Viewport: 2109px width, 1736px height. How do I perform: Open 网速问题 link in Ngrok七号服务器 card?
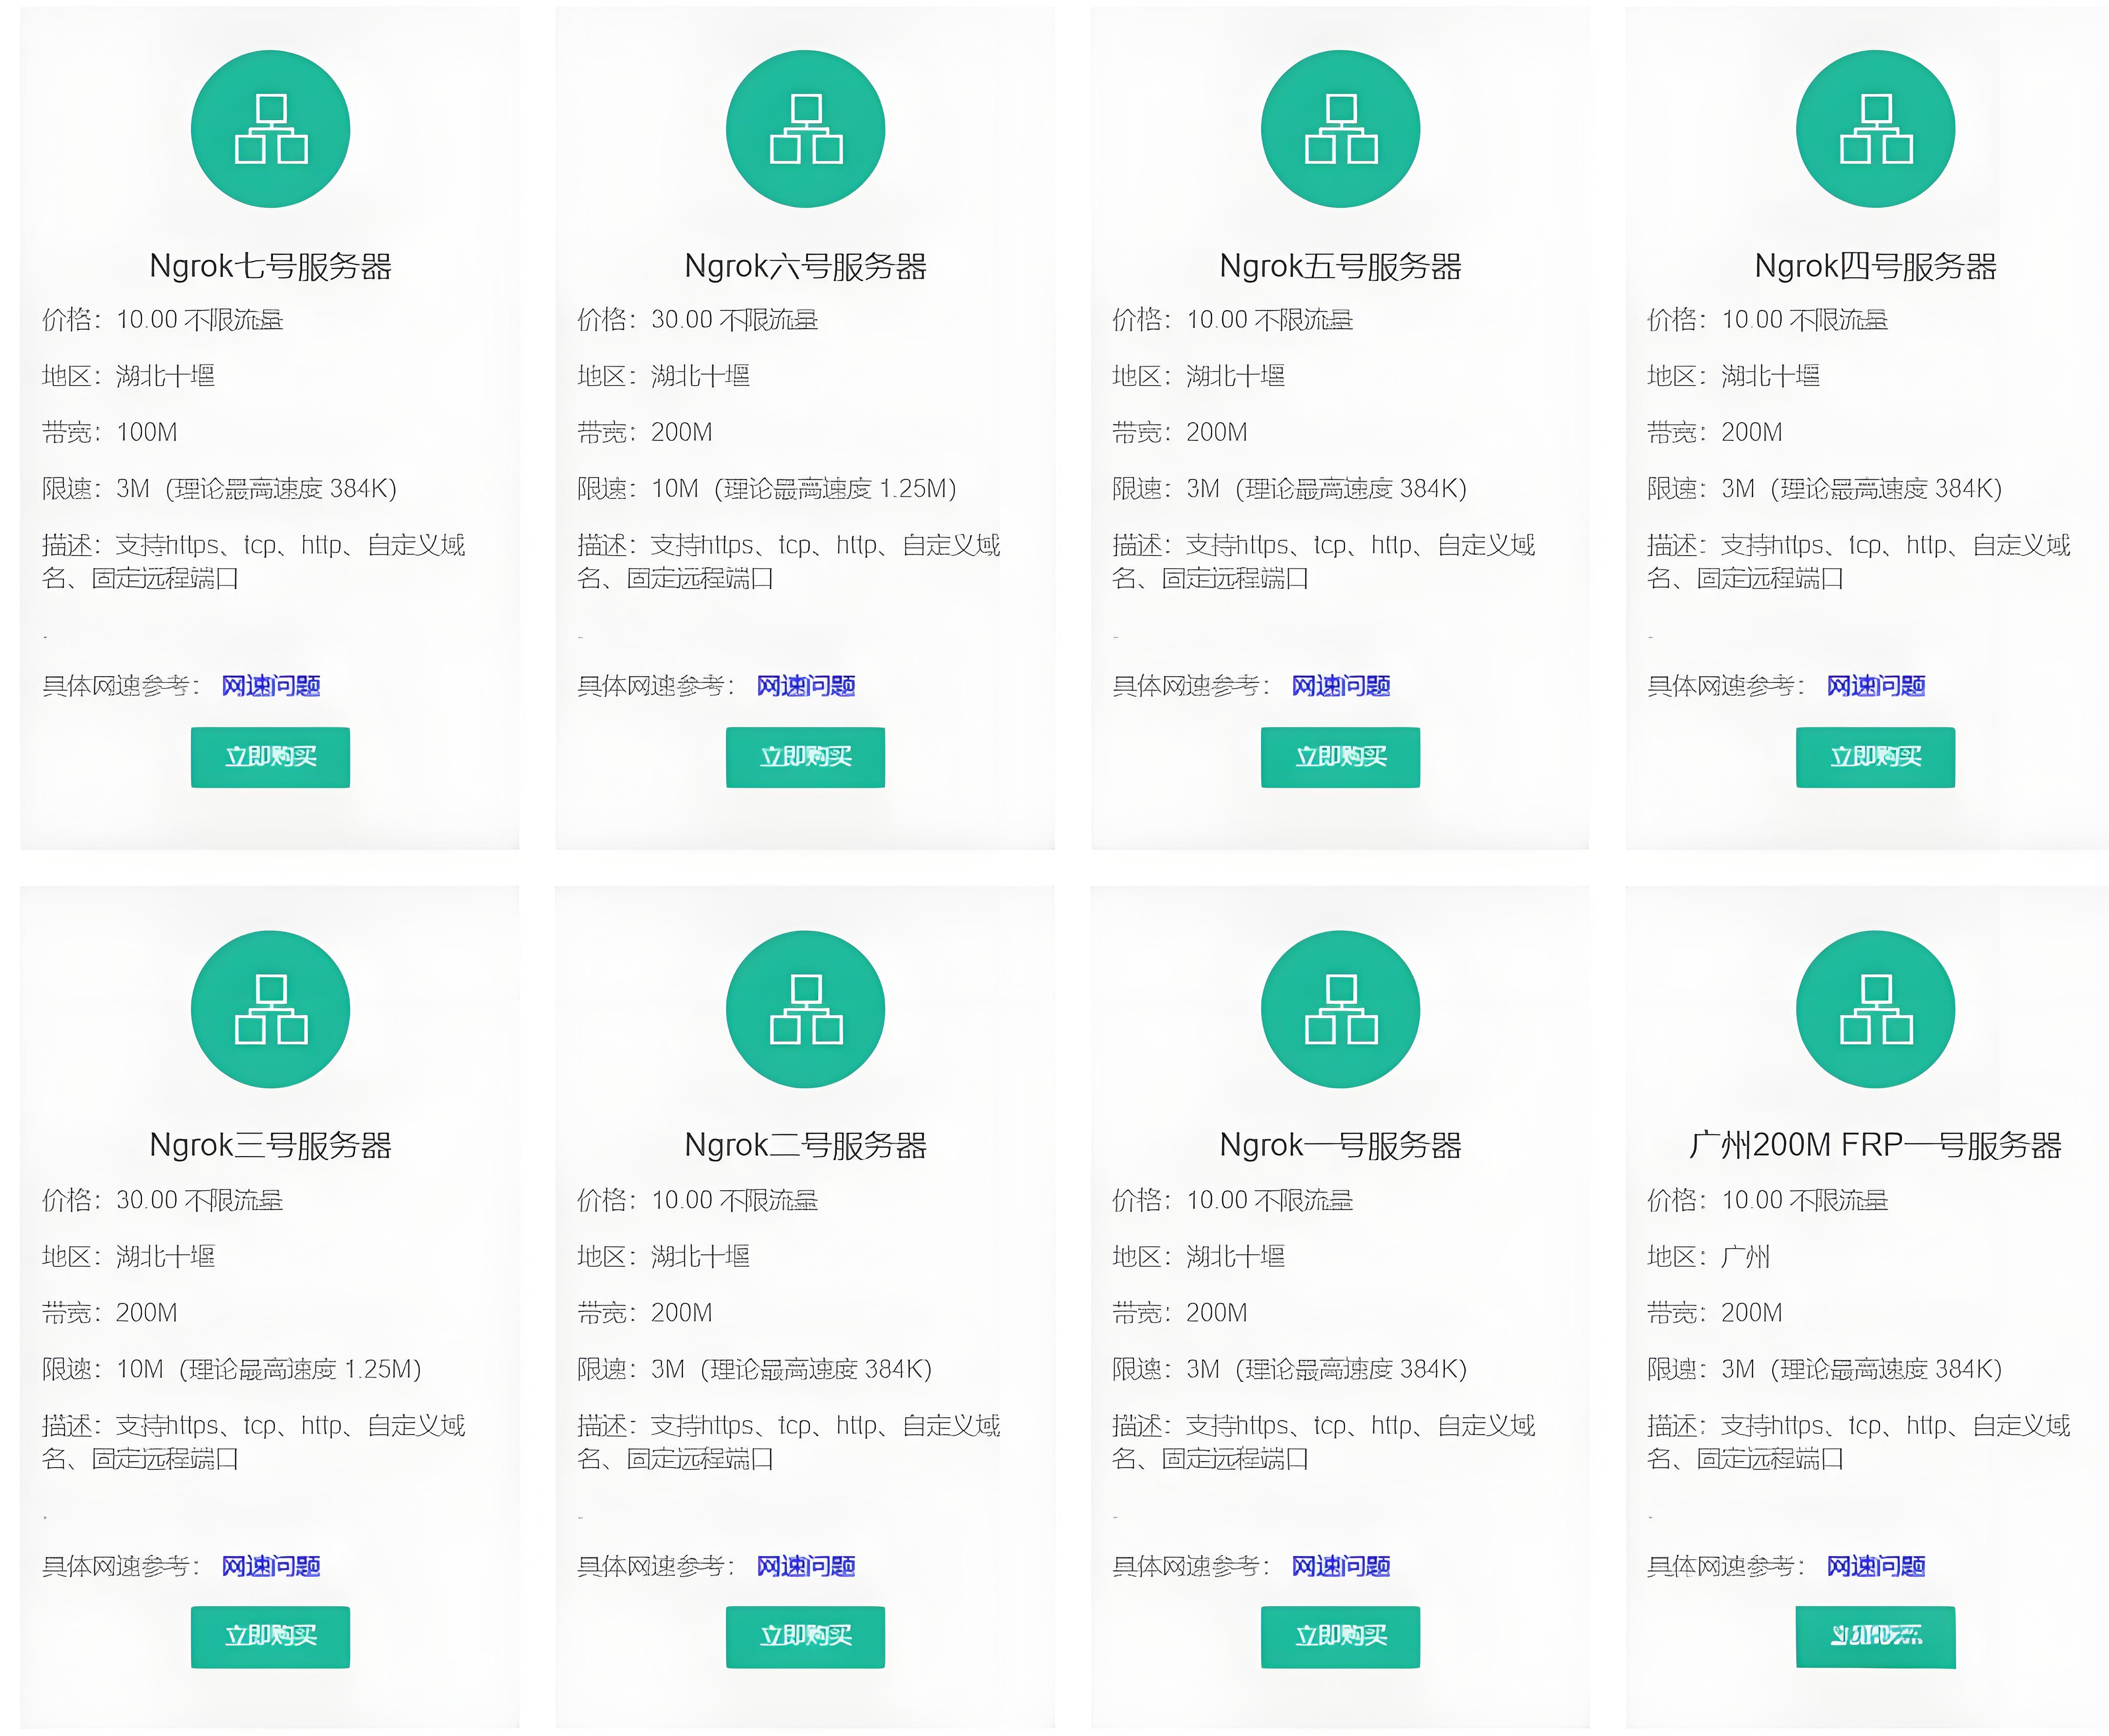pos(270,686)
